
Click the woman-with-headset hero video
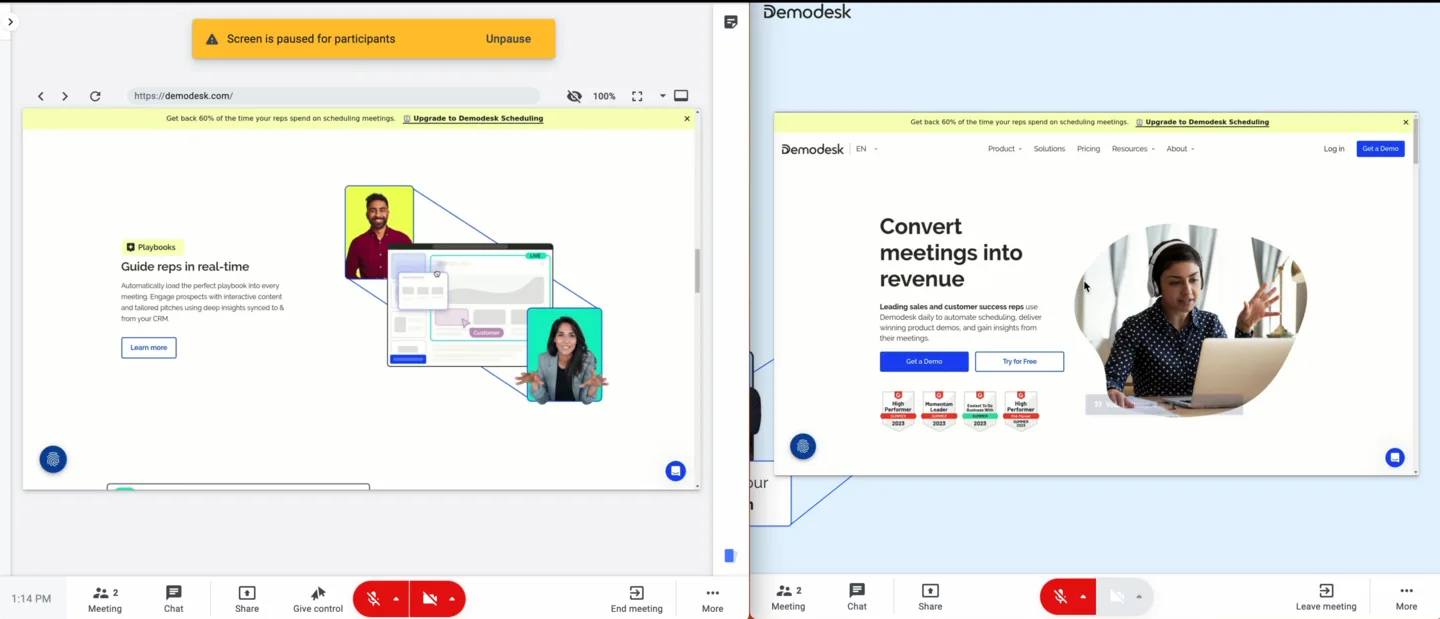coord(1190,320)
